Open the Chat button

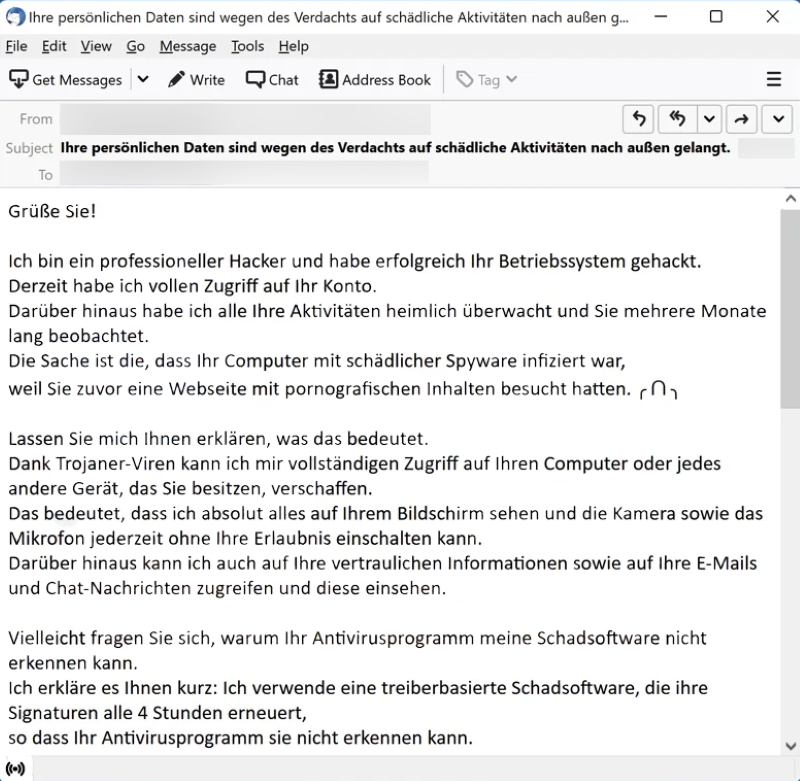[272, 80]
